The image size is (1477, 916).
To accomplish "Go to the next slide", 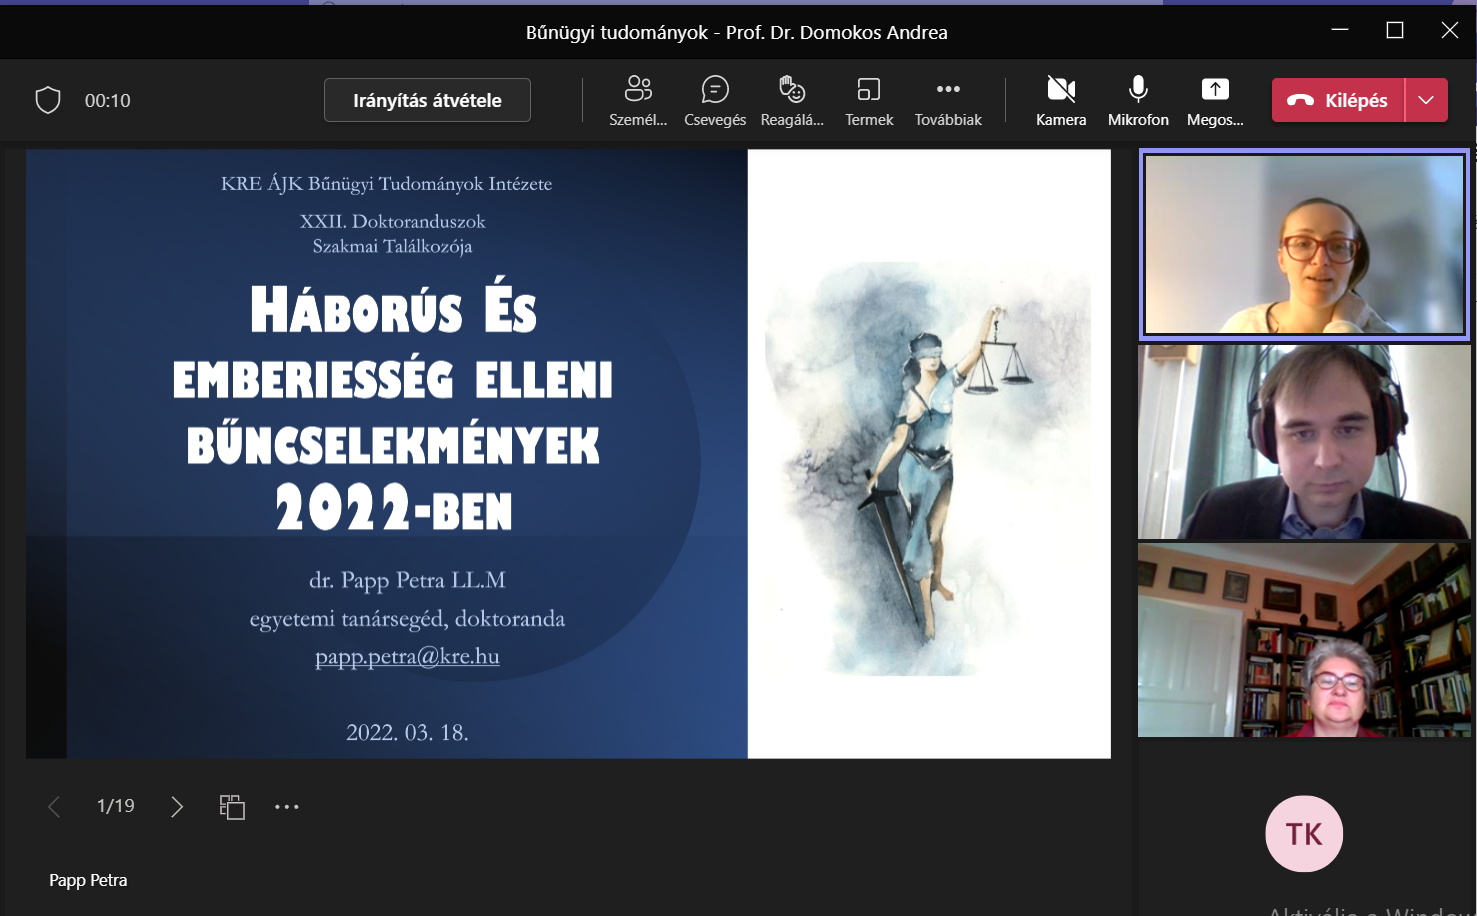I will pos(177,807).
